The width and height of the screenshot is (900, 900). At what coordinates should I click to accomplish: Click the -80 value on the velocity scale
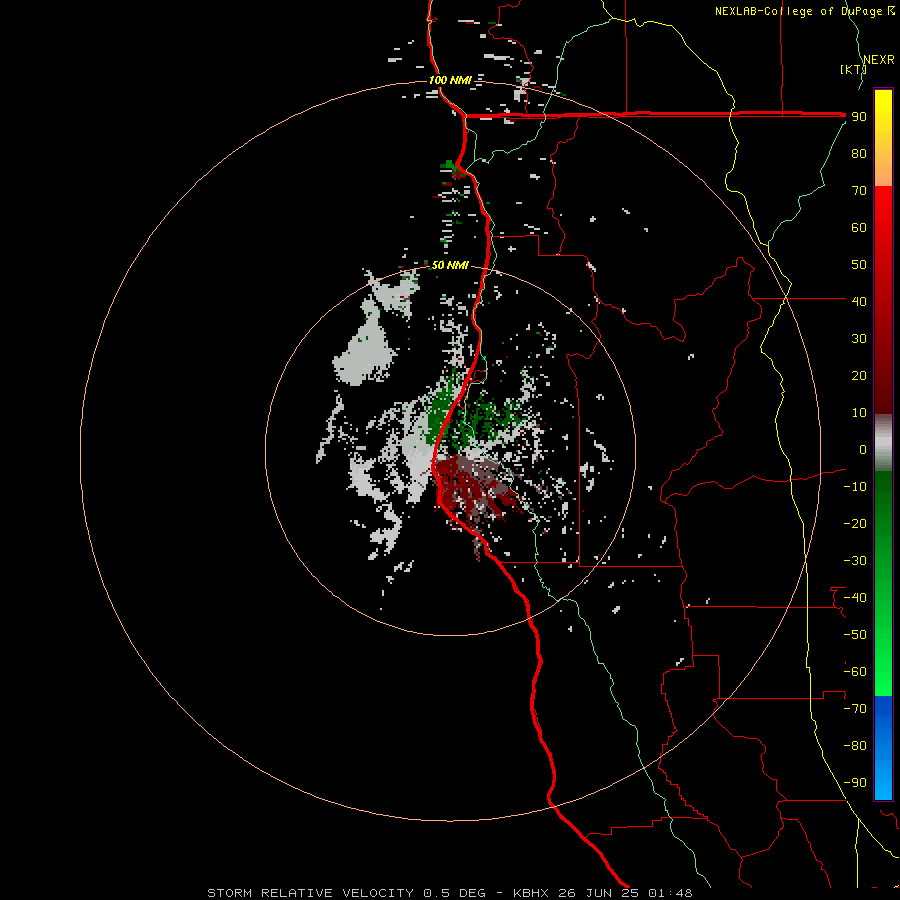[x=855, y=746]
